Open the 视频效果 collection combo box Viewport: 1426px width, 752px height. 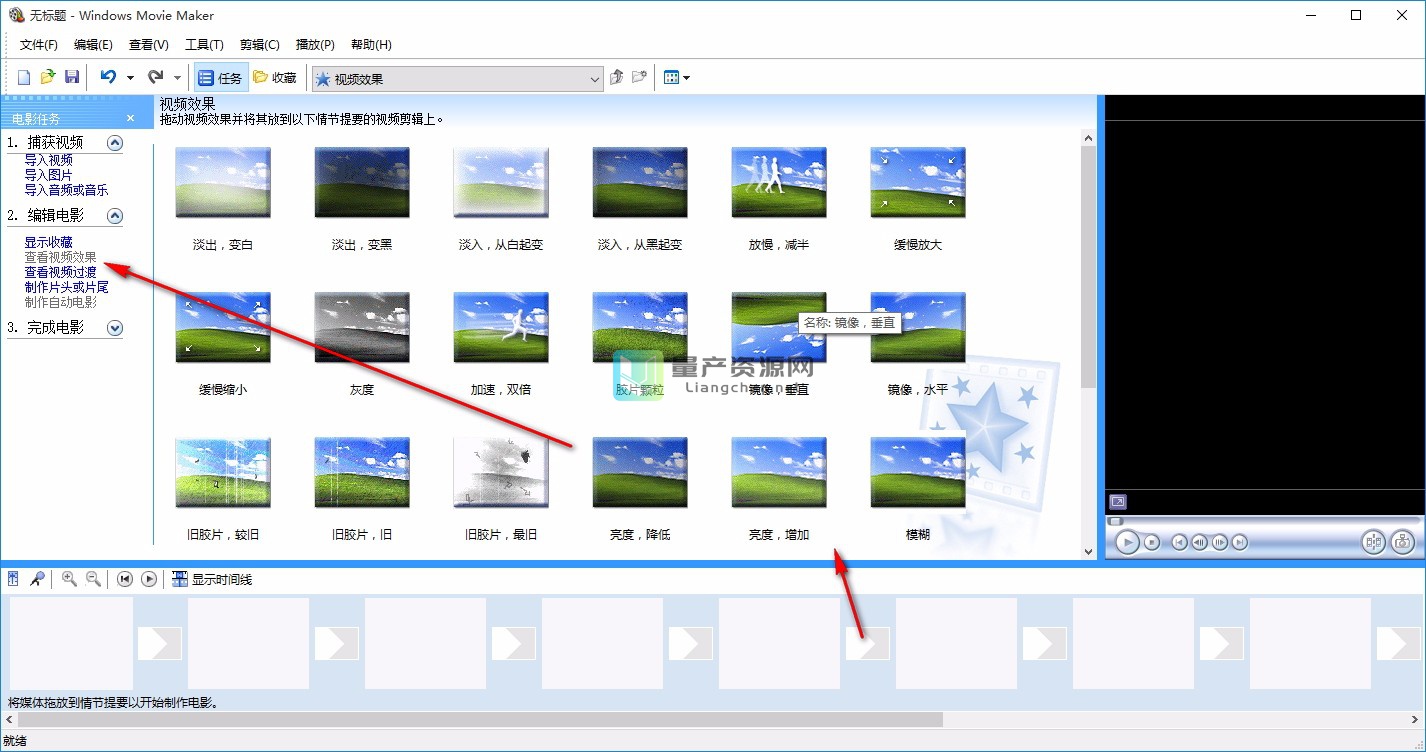pyautogui.click(x=457, y=78)
